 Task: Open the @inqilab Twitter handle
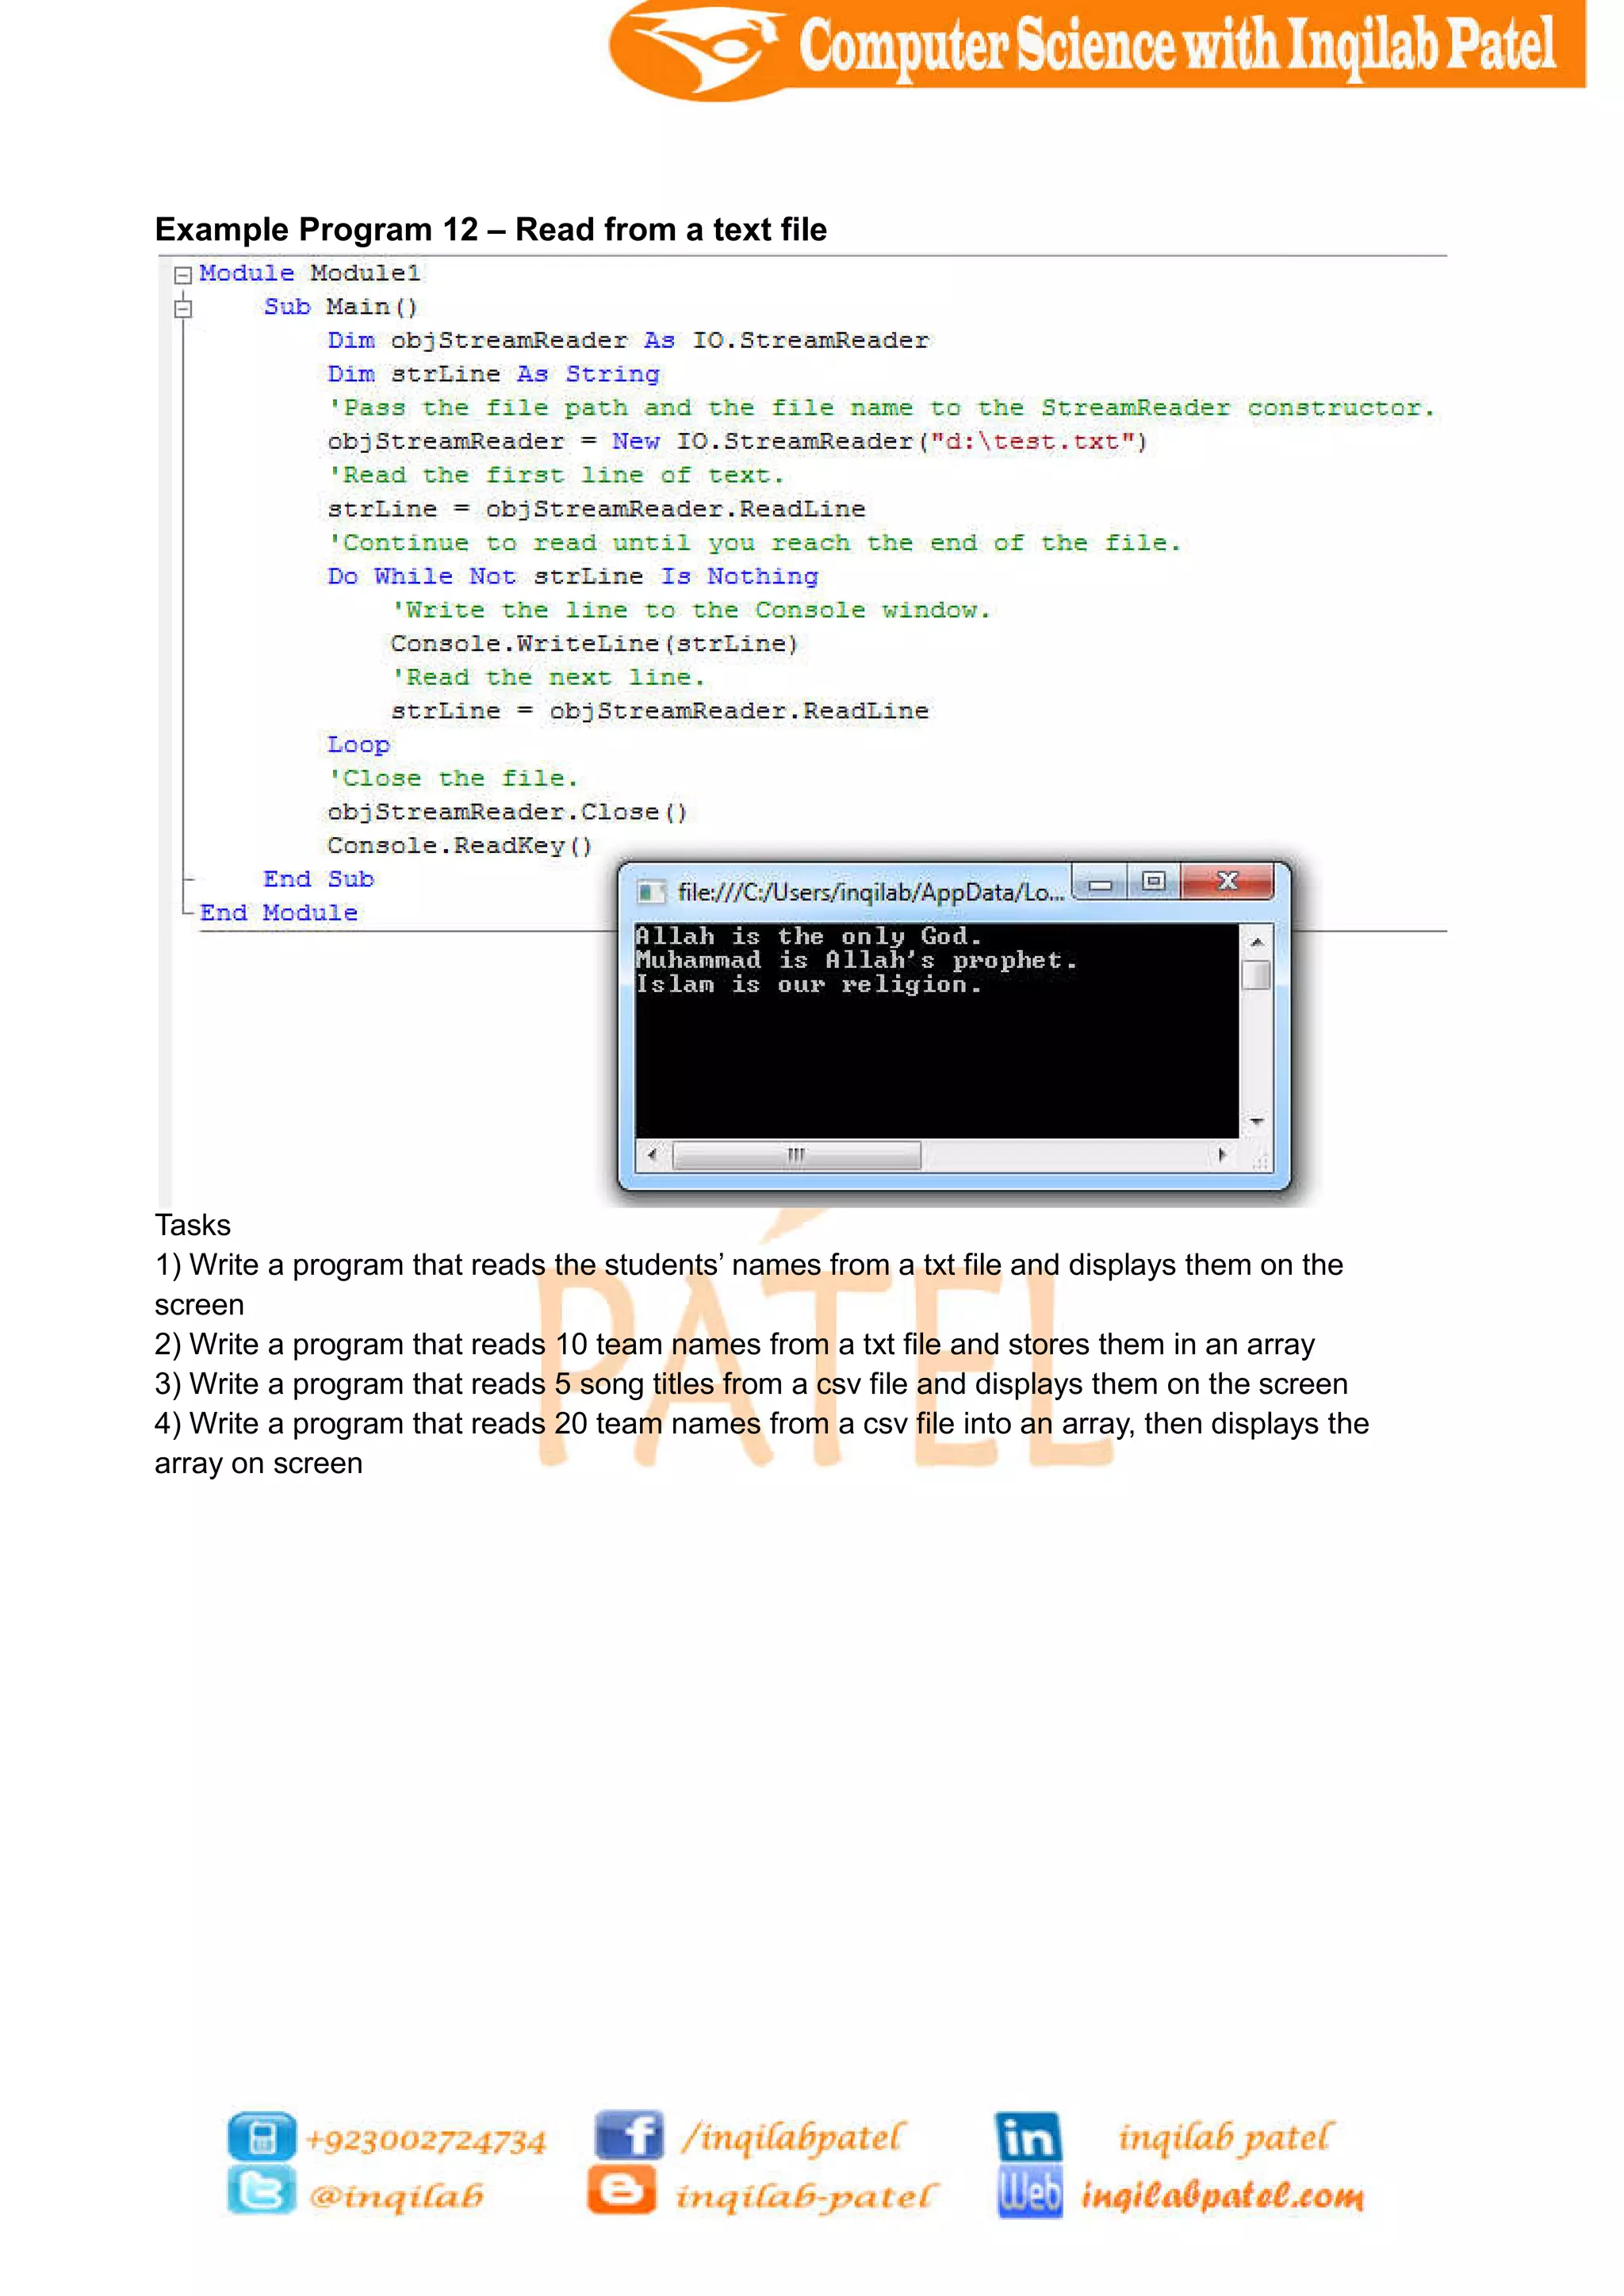397,2195
